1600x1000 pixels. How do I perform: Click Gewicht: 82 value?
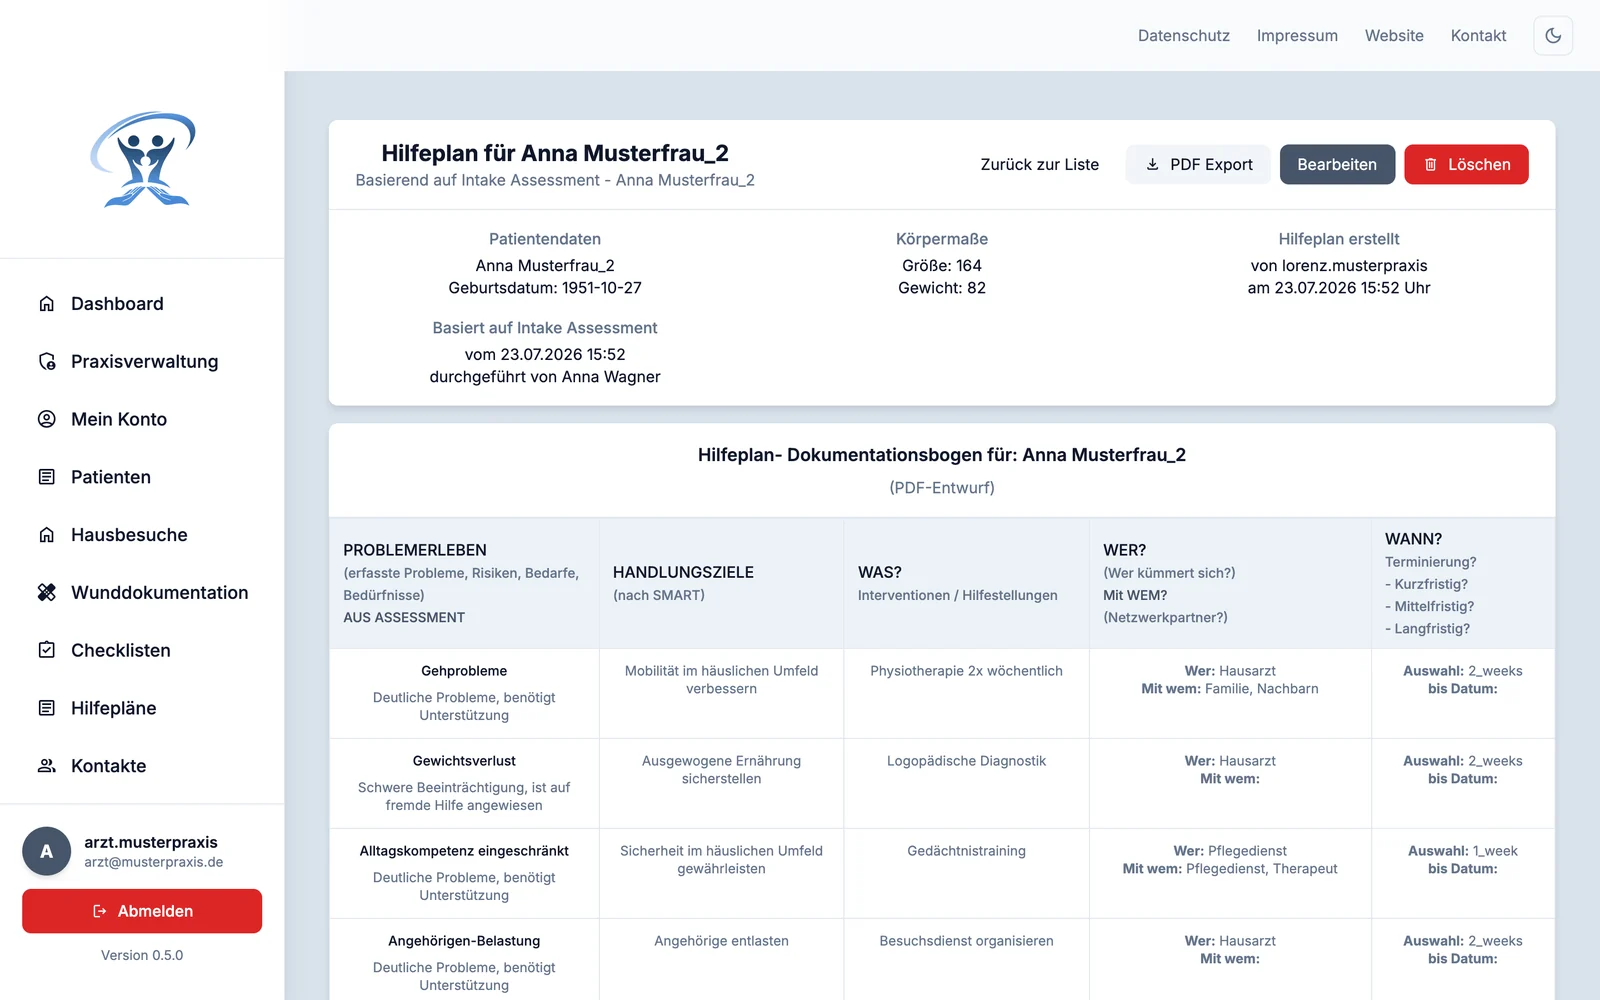coord(942,288)
